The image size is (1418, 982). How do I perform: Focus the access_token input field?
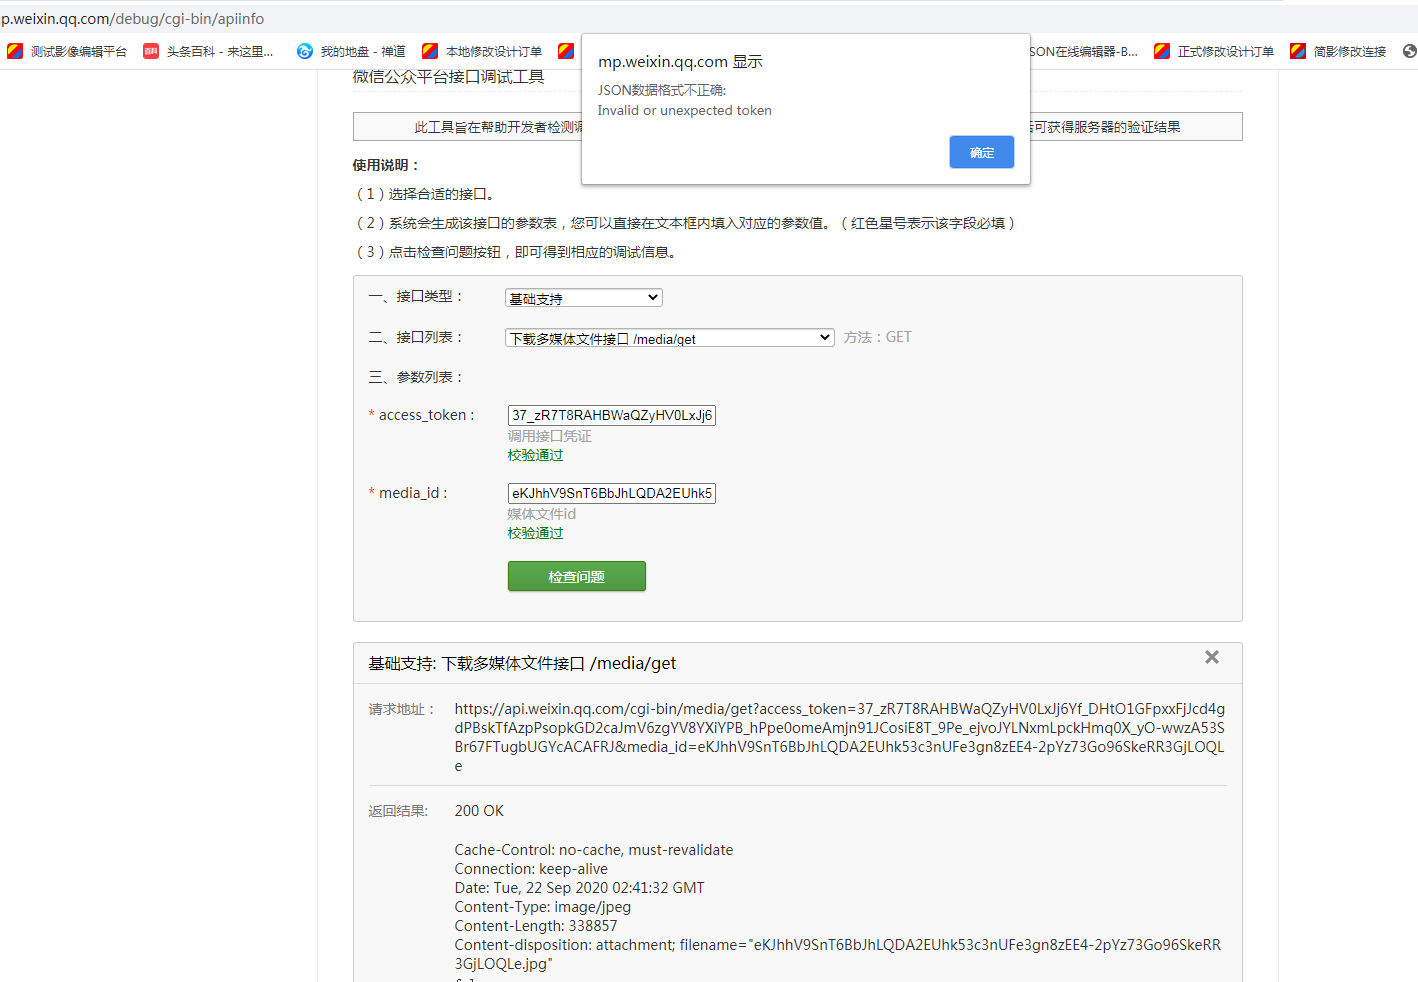pos(612,415)
